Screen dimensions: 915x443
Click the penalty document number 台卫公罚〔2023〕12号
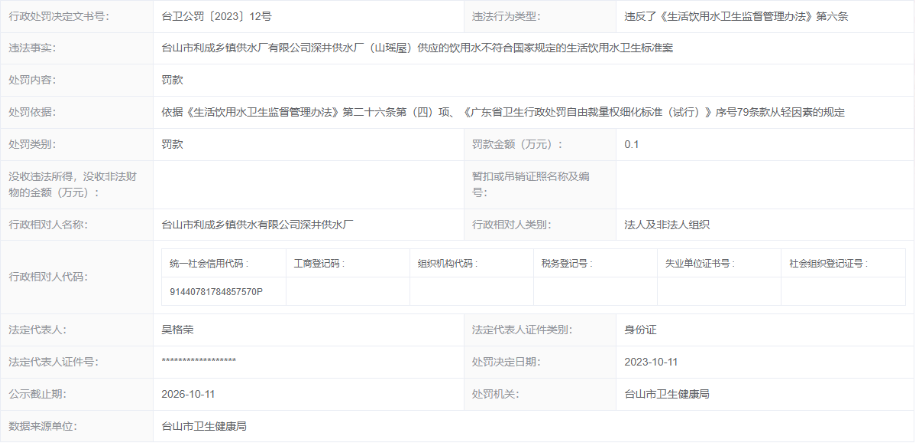tap(216, 17)
